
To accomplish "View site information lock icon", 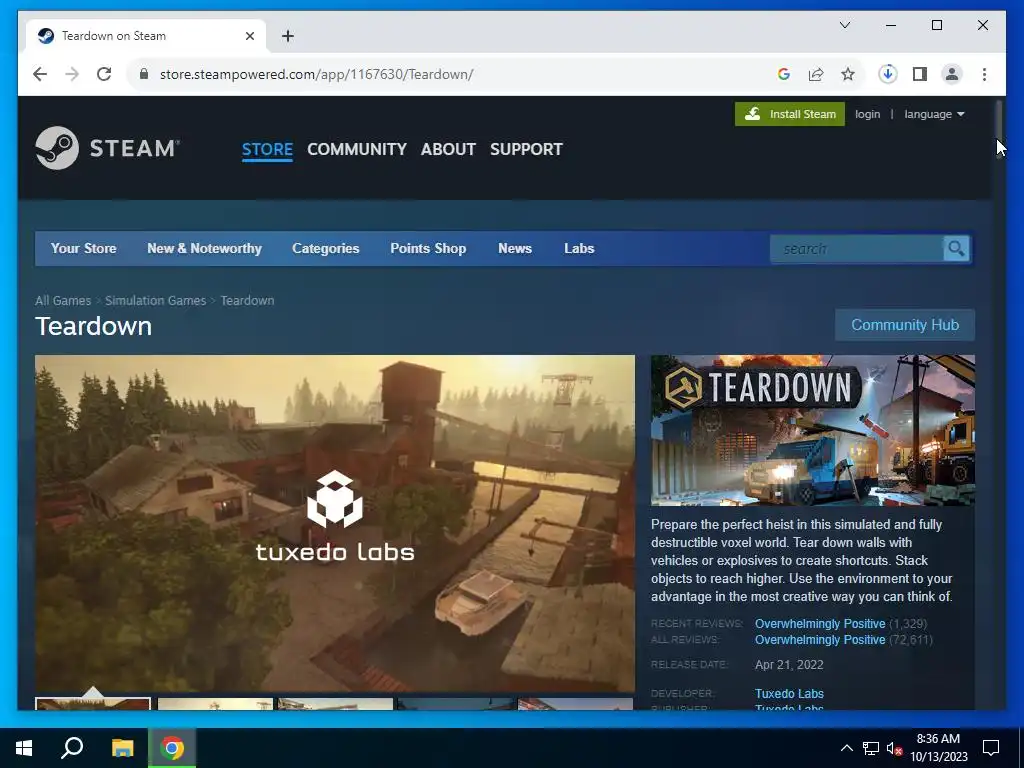I will coord(144,74).
